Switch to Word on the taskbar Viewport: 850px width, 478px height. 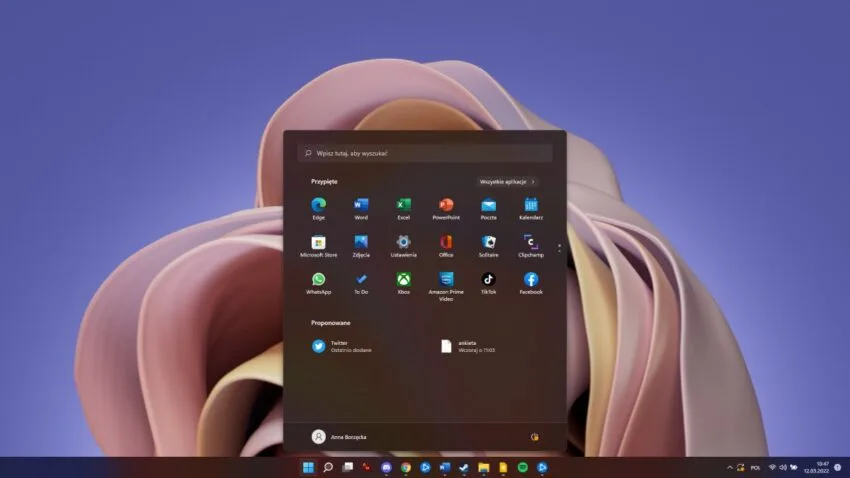[x=445, y=467]
